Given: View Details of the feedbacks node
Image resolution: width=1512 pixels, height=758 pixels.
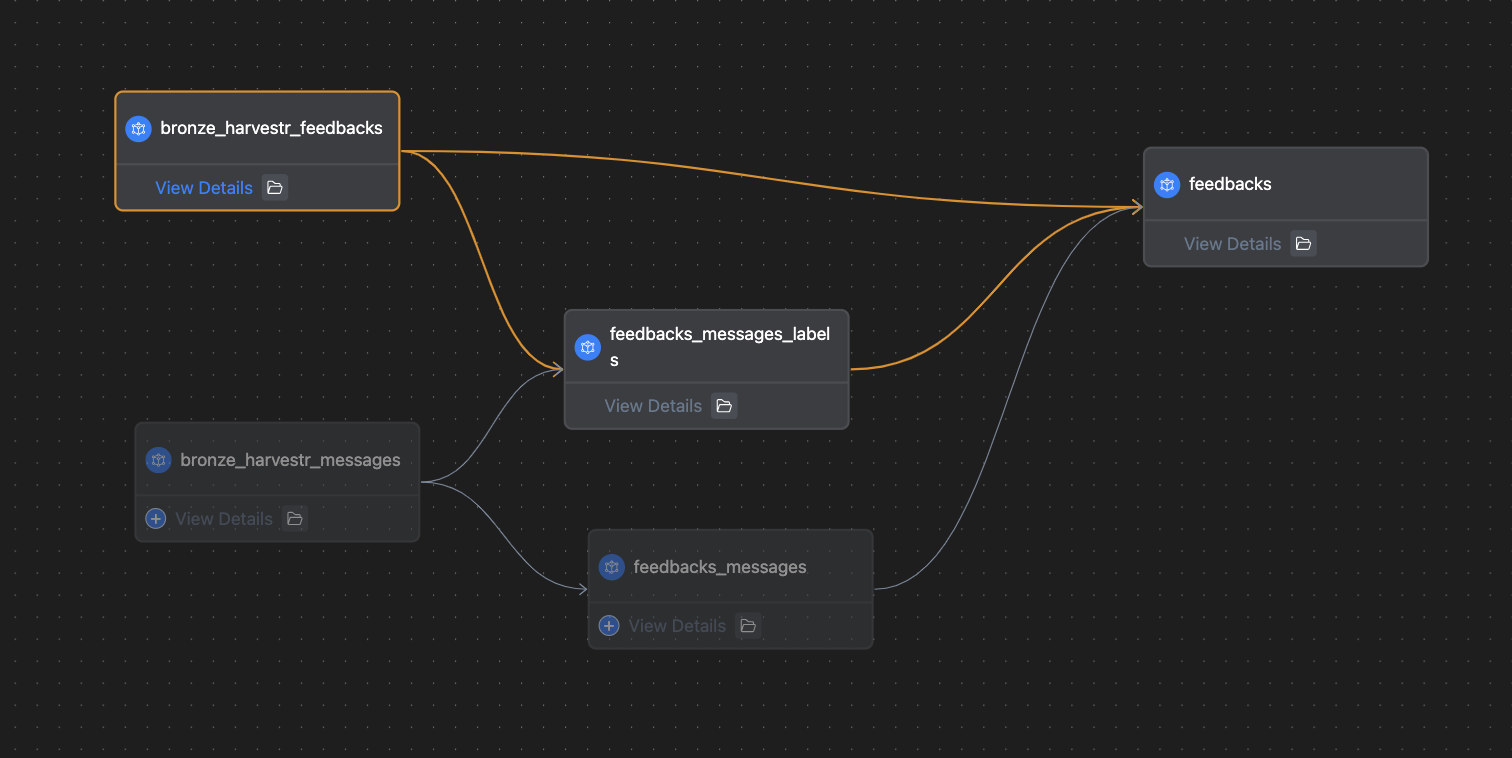Looking at the screenshot, I should pyautogui.click(x=1232, y=244).
